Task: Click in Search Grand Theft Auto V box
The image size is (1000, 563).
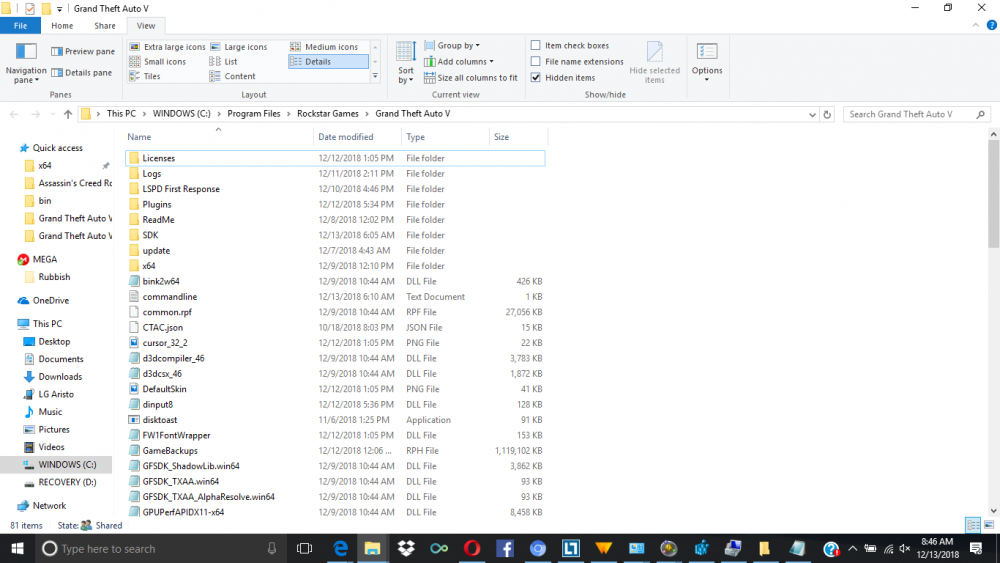Action: (916, 114)
